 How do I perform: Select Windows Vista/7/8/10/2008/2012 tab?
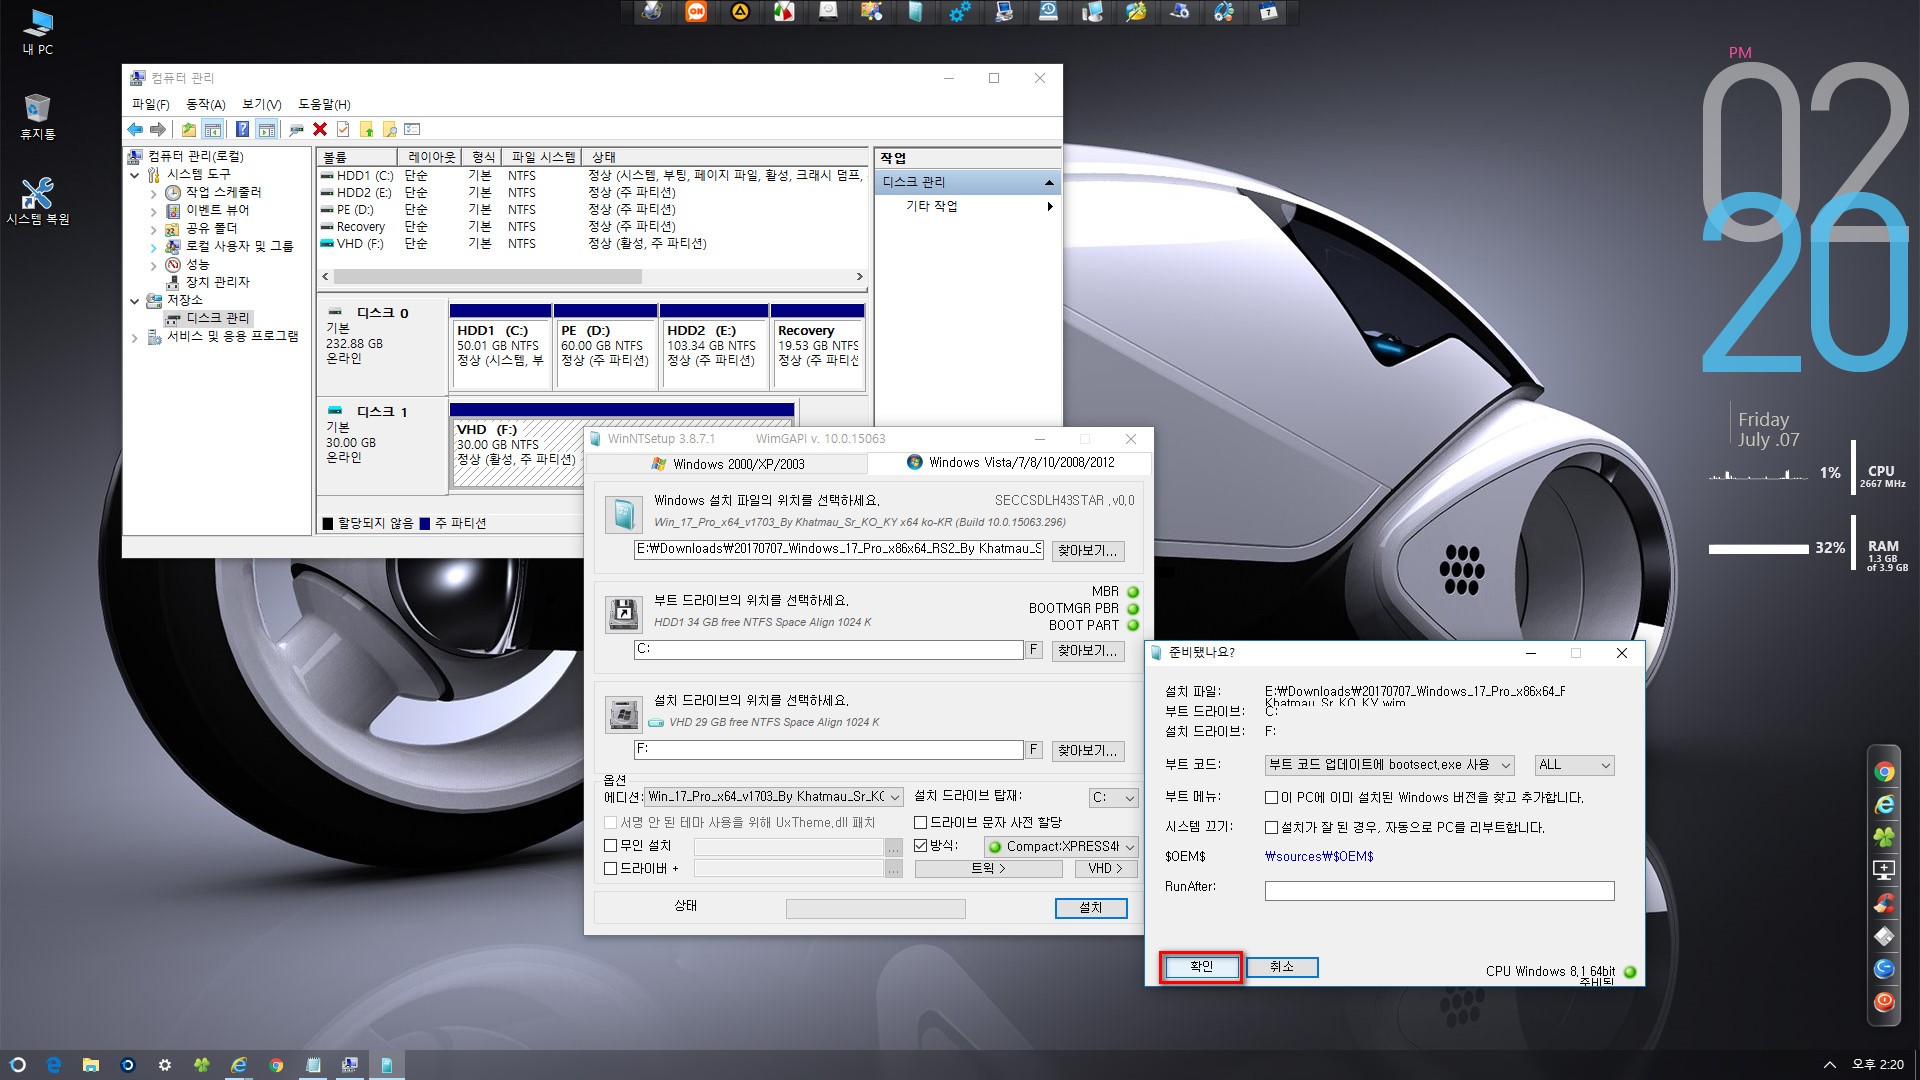(1009, 463)
